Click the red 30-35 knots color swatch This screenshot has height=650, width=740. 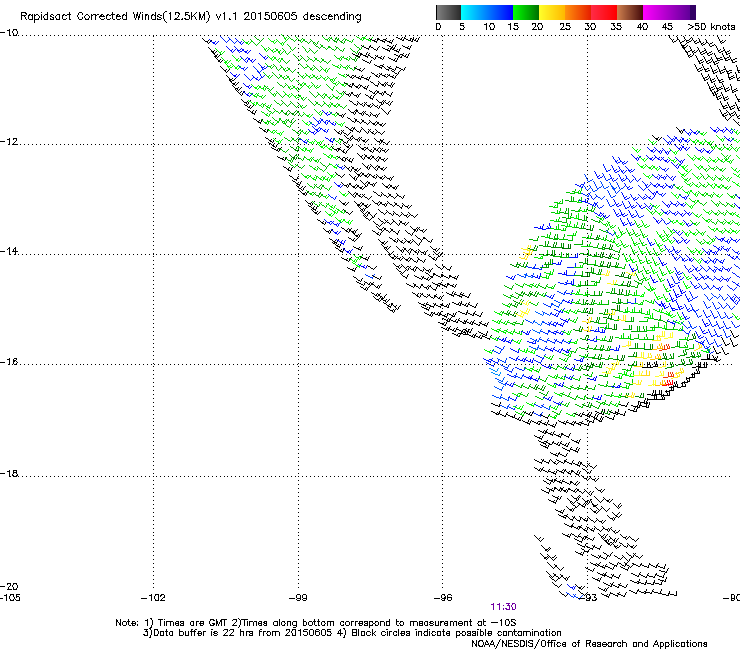coord(604,12)
